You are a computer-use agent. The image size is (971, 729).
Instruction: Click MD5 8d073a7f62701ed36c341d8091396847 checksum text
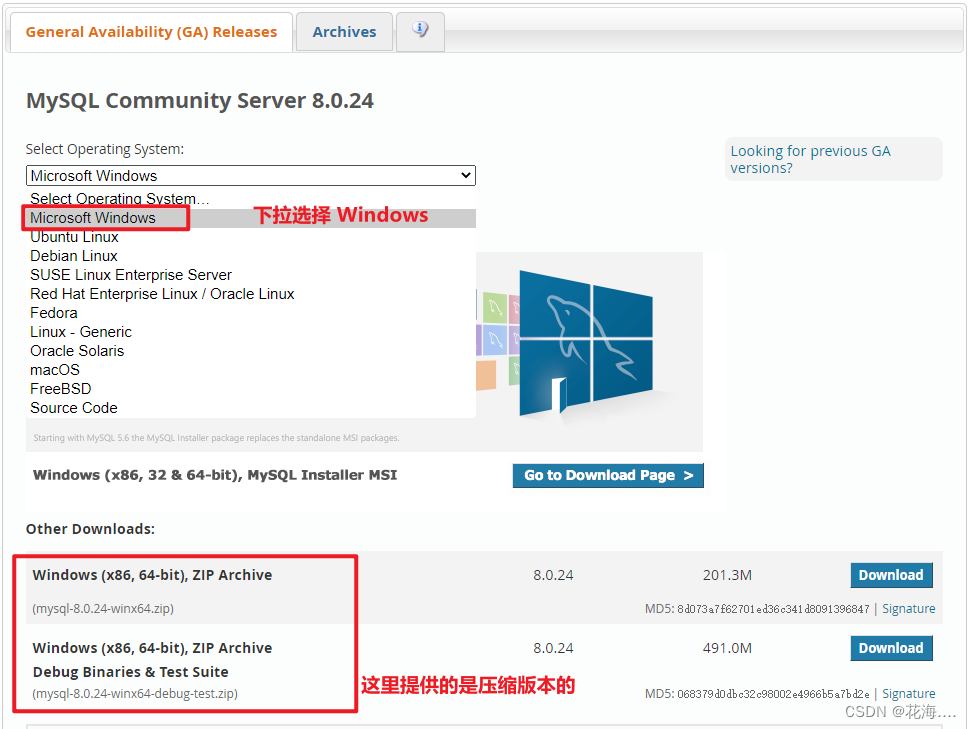(757, 609)
